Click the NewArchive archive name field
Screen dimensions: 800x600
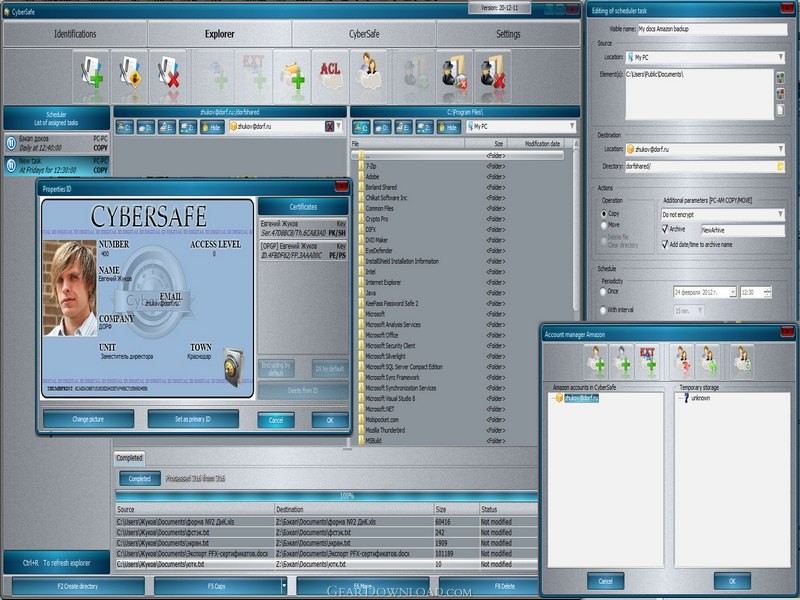point(743,230)
